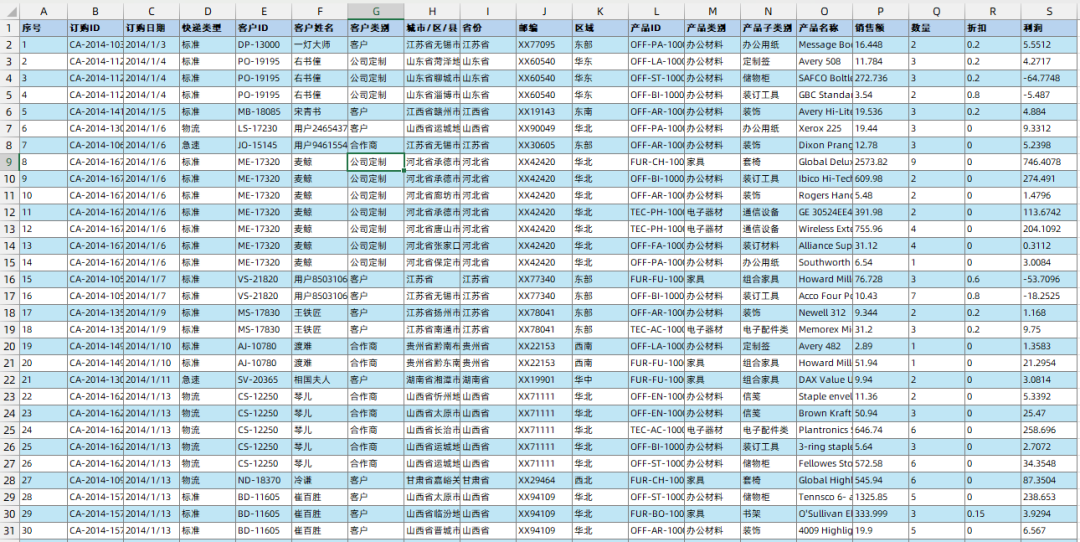Screen dimensions: 1080x542
Task: Select date cell 2014/1/3
Action: pos(152,45)
